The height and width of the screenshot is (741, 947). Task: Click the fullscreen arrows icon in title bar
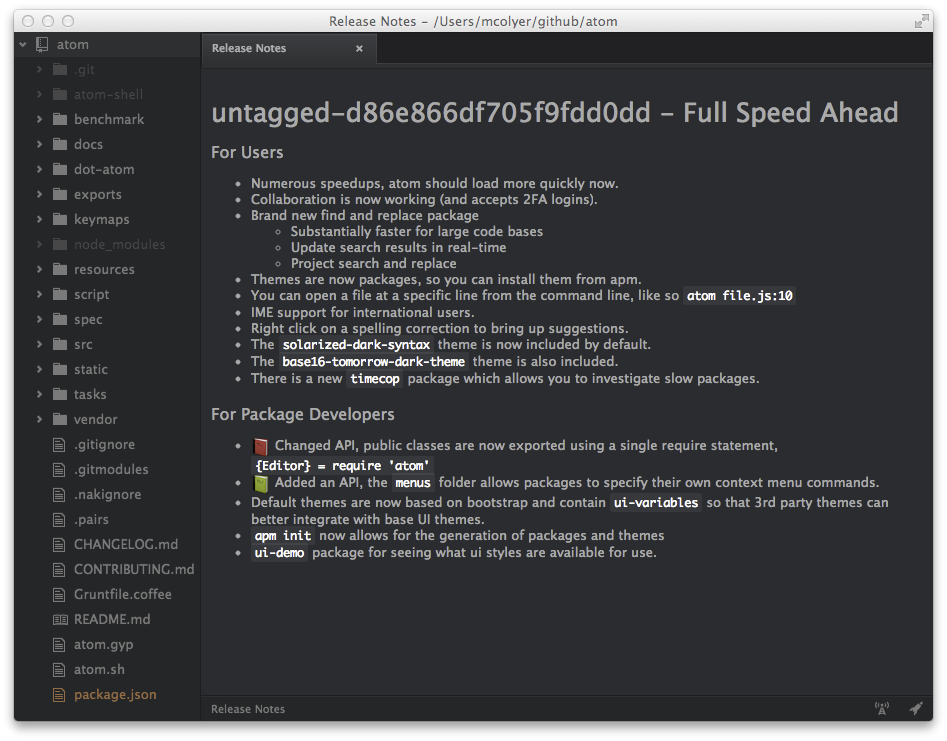click(x=921, y=22)
